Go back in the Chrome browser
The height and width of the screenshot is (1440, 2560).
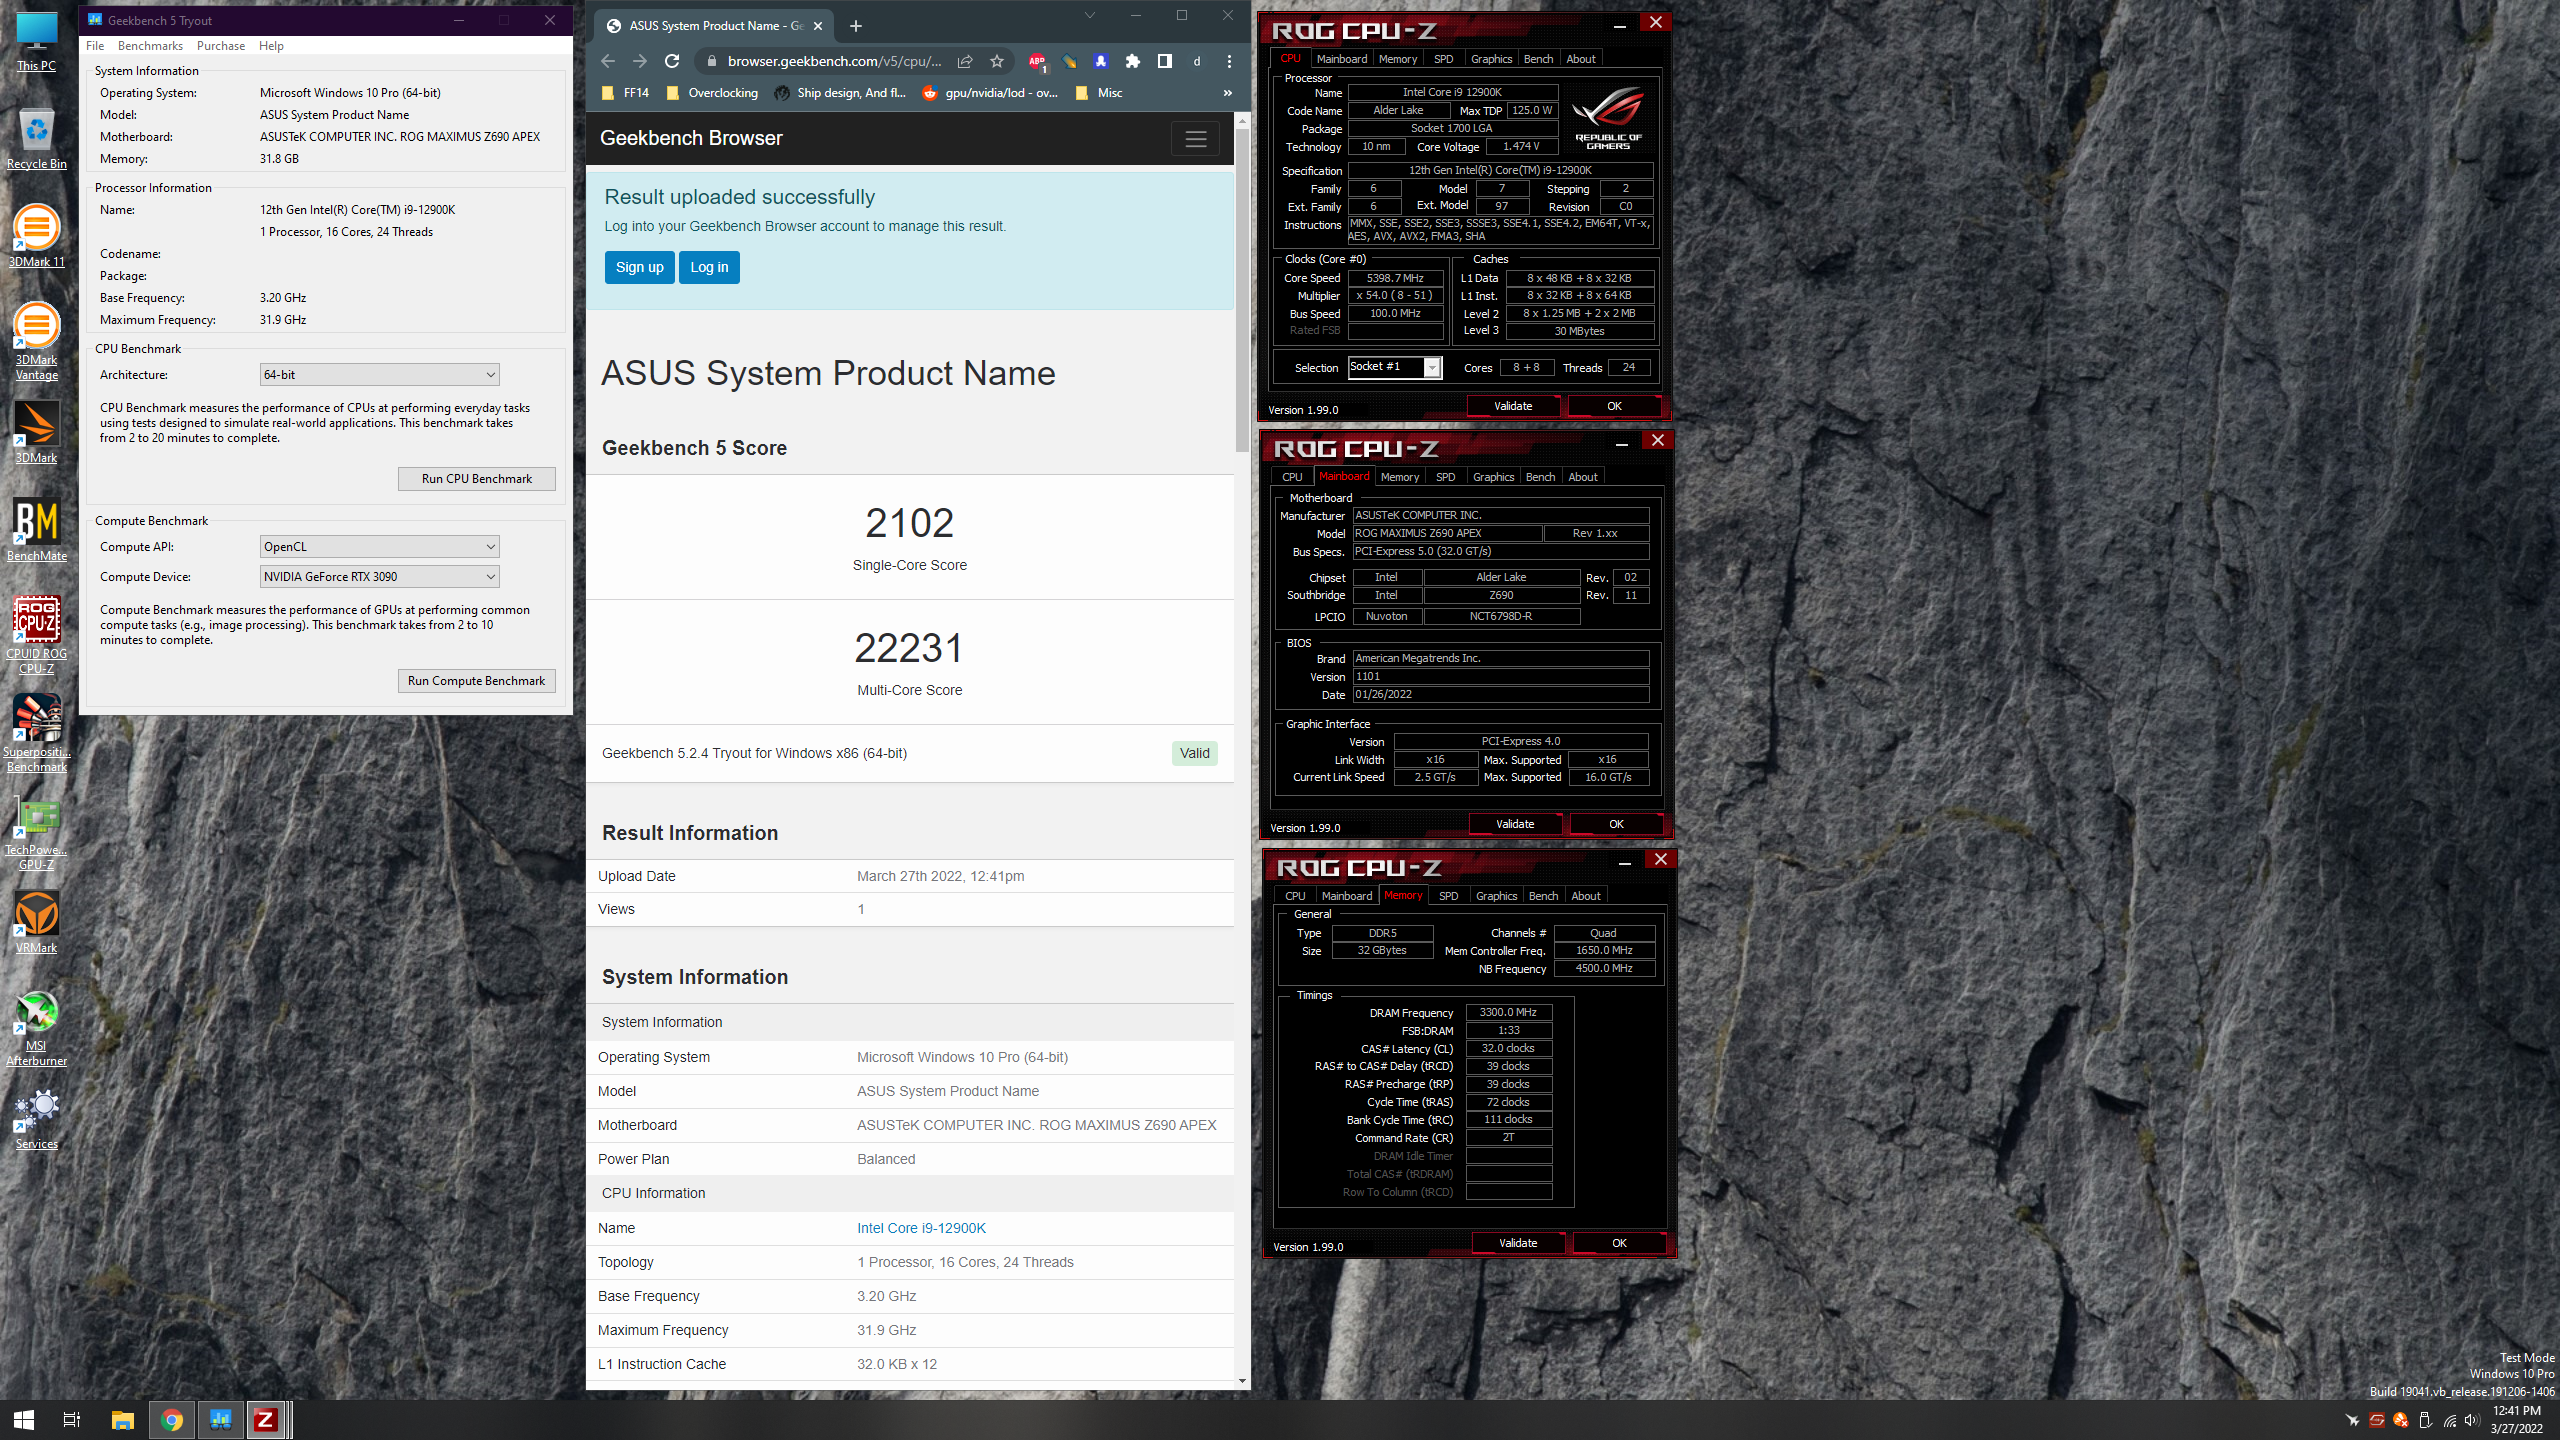[608, 61]
